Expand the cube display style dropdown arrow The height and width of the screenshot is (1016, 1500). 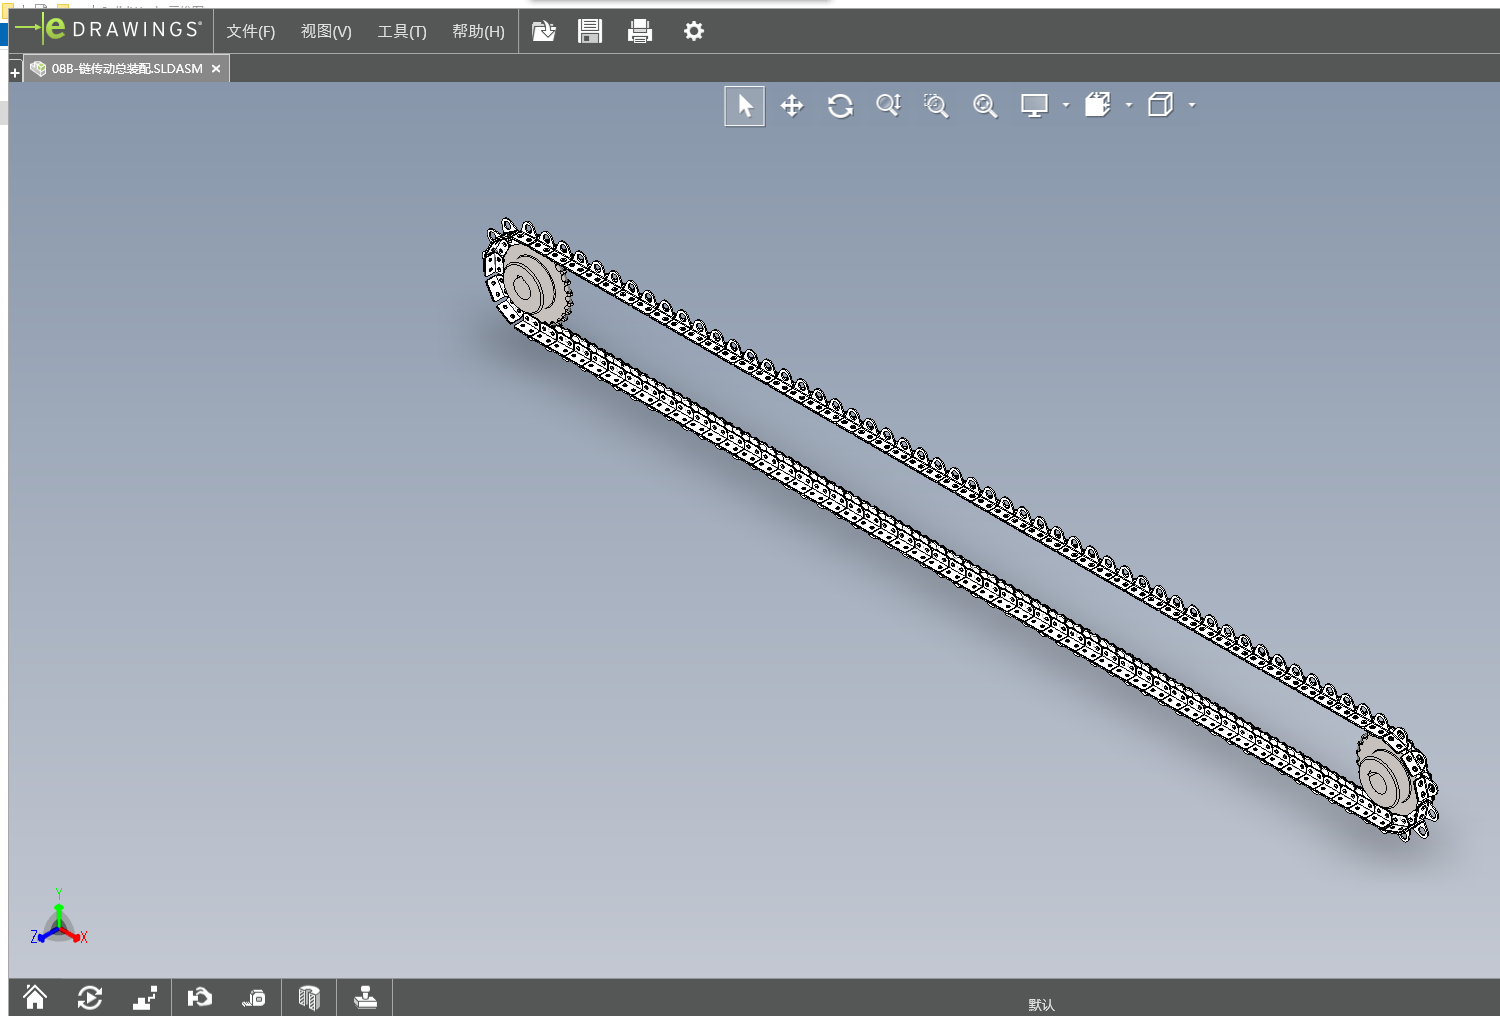pyautogui.click(x=1192, y=105)
